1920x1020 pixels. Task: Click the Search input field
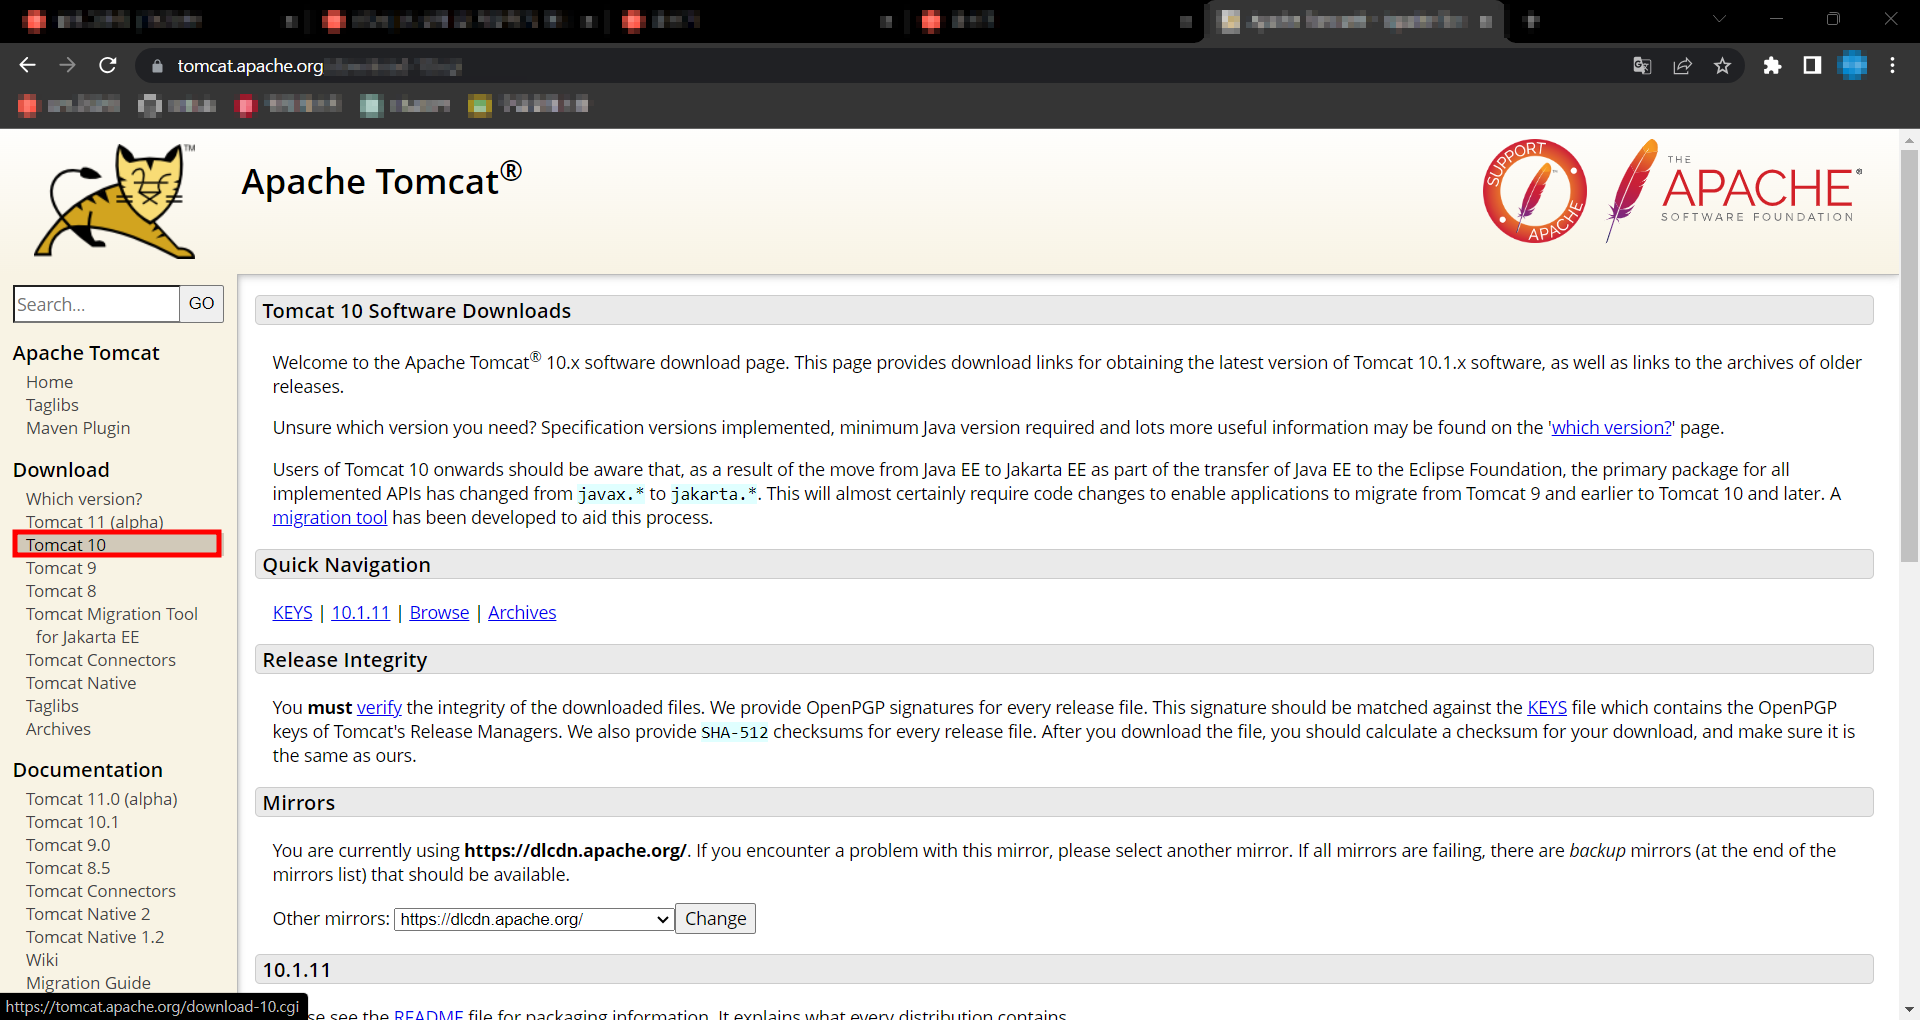click(x=96, y=304)
